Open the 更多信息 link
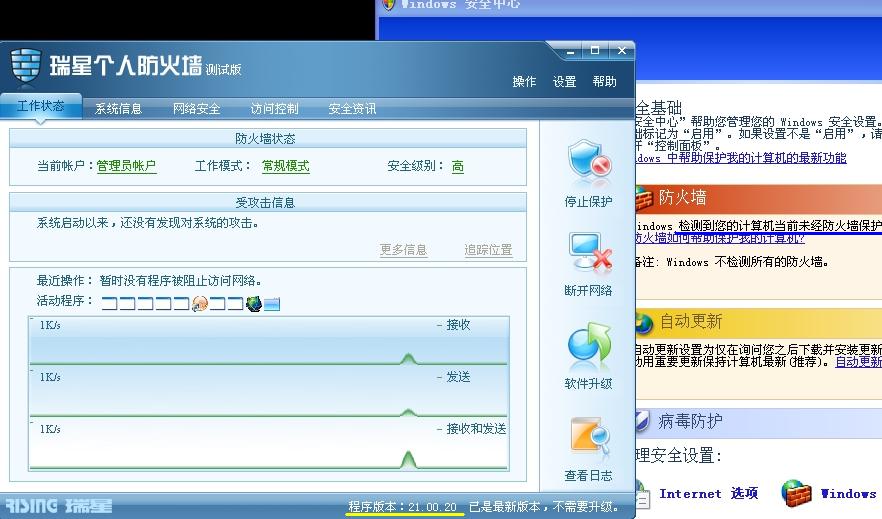Viewport: 882px width, 519px height. (x=403, y=250)
